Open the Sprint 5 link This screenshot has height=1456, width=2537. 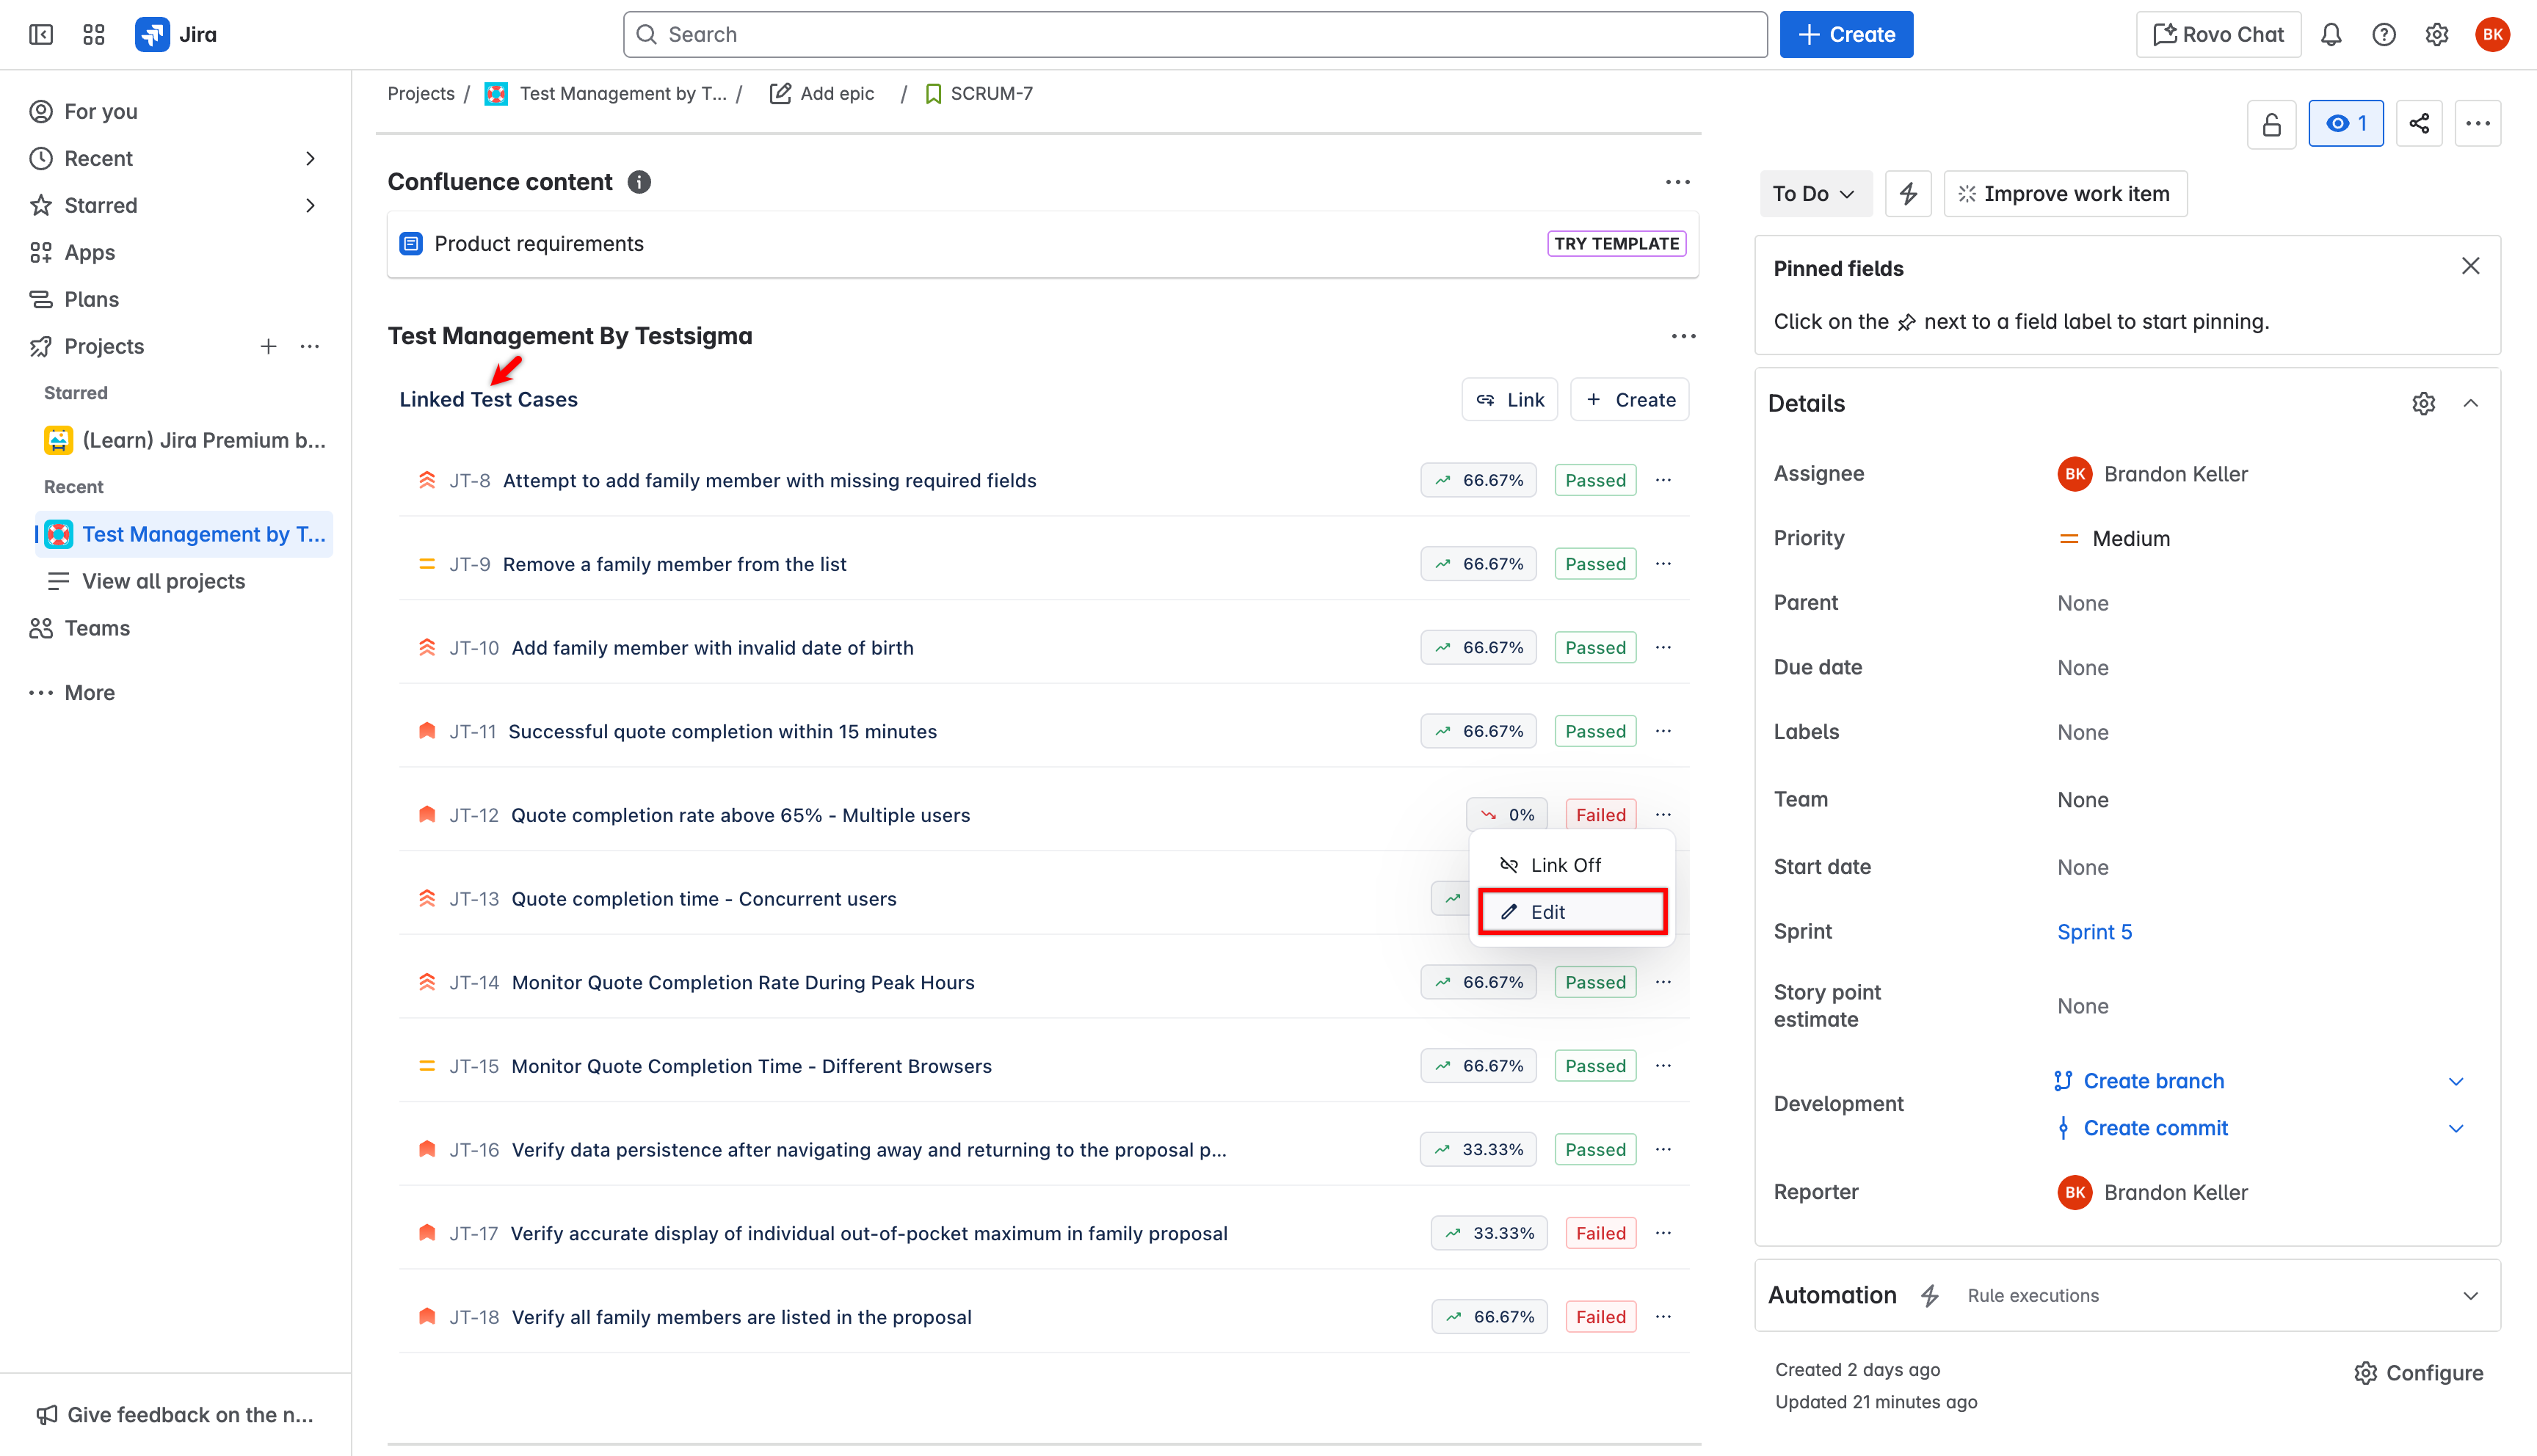tap(2094, 932)
